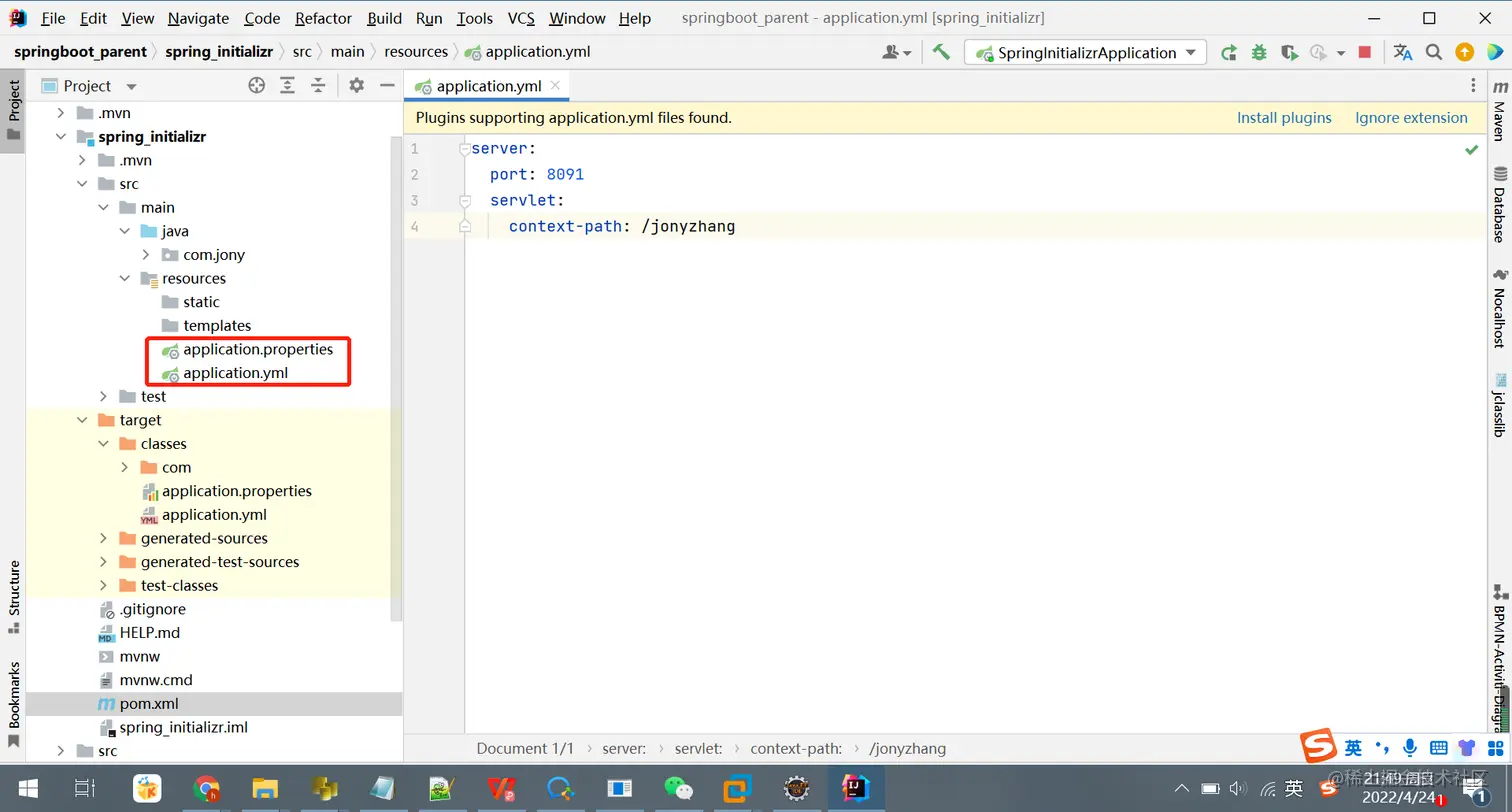The width and height of the screenshot is (1512, 812).
Task: Click springboot_parent breadcrumb in navigation bar
Action: click(80, 52)
